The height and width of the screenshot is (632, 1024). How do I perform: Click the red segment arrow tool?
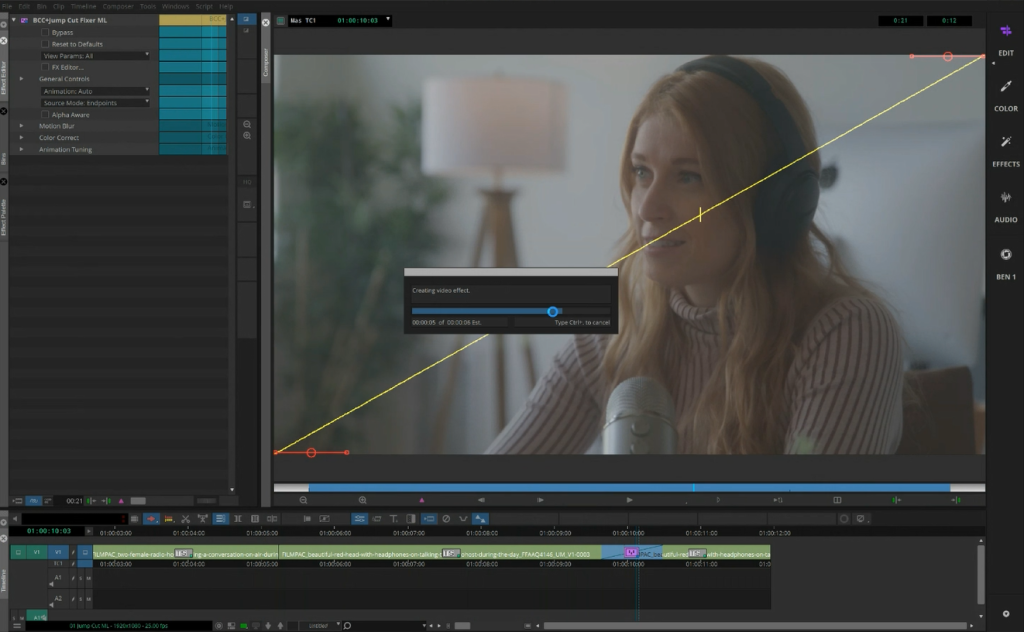click(x=151, y=518)
